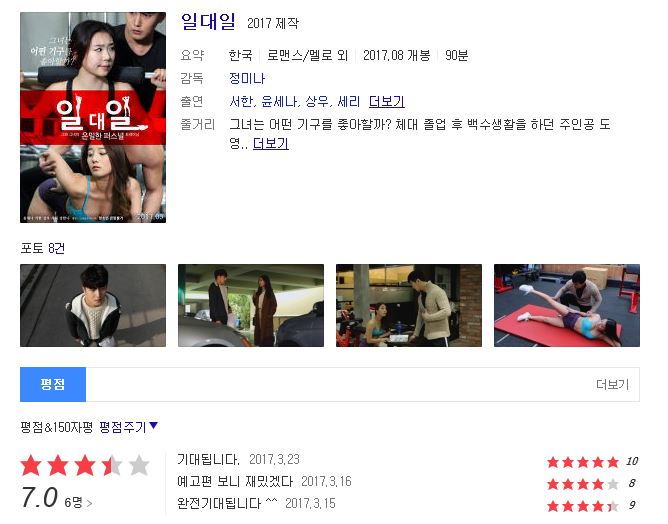Expand cast list with 더보기
Screen dimensions: 668x524
click(386, 101)
